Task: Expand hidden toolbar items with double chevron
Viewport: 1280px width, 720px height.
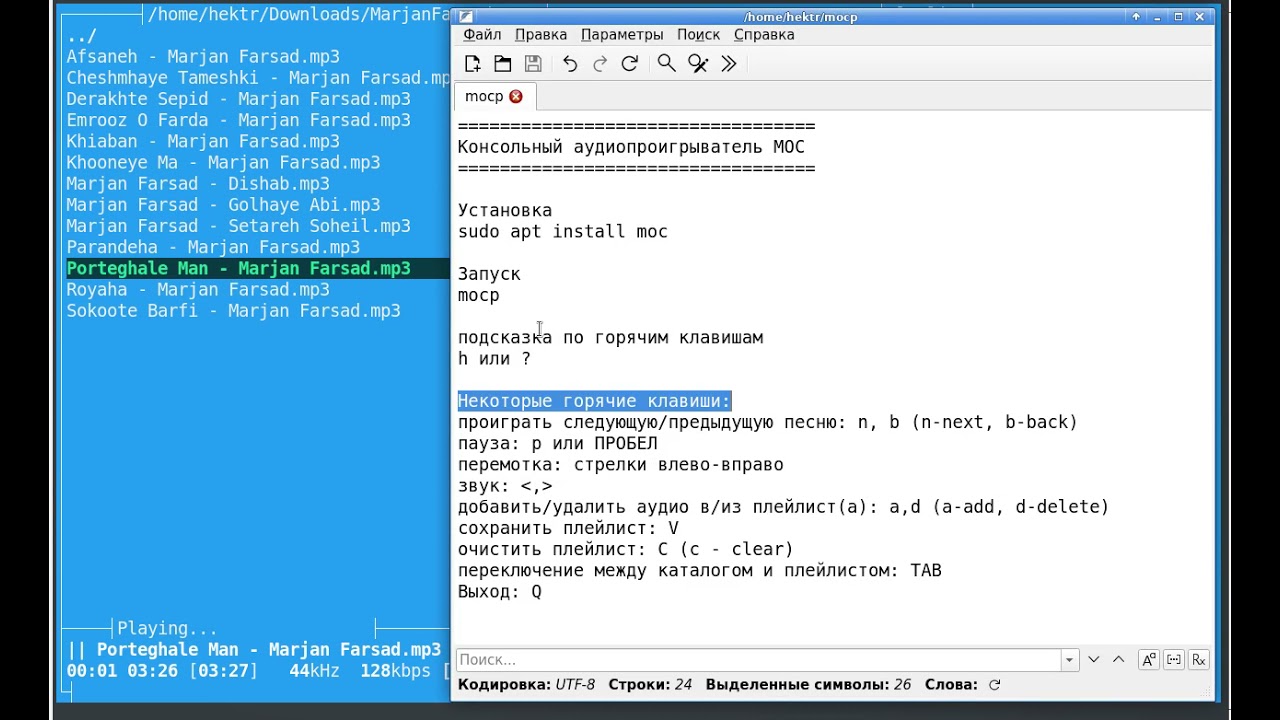Action: [x=728, y=64]
